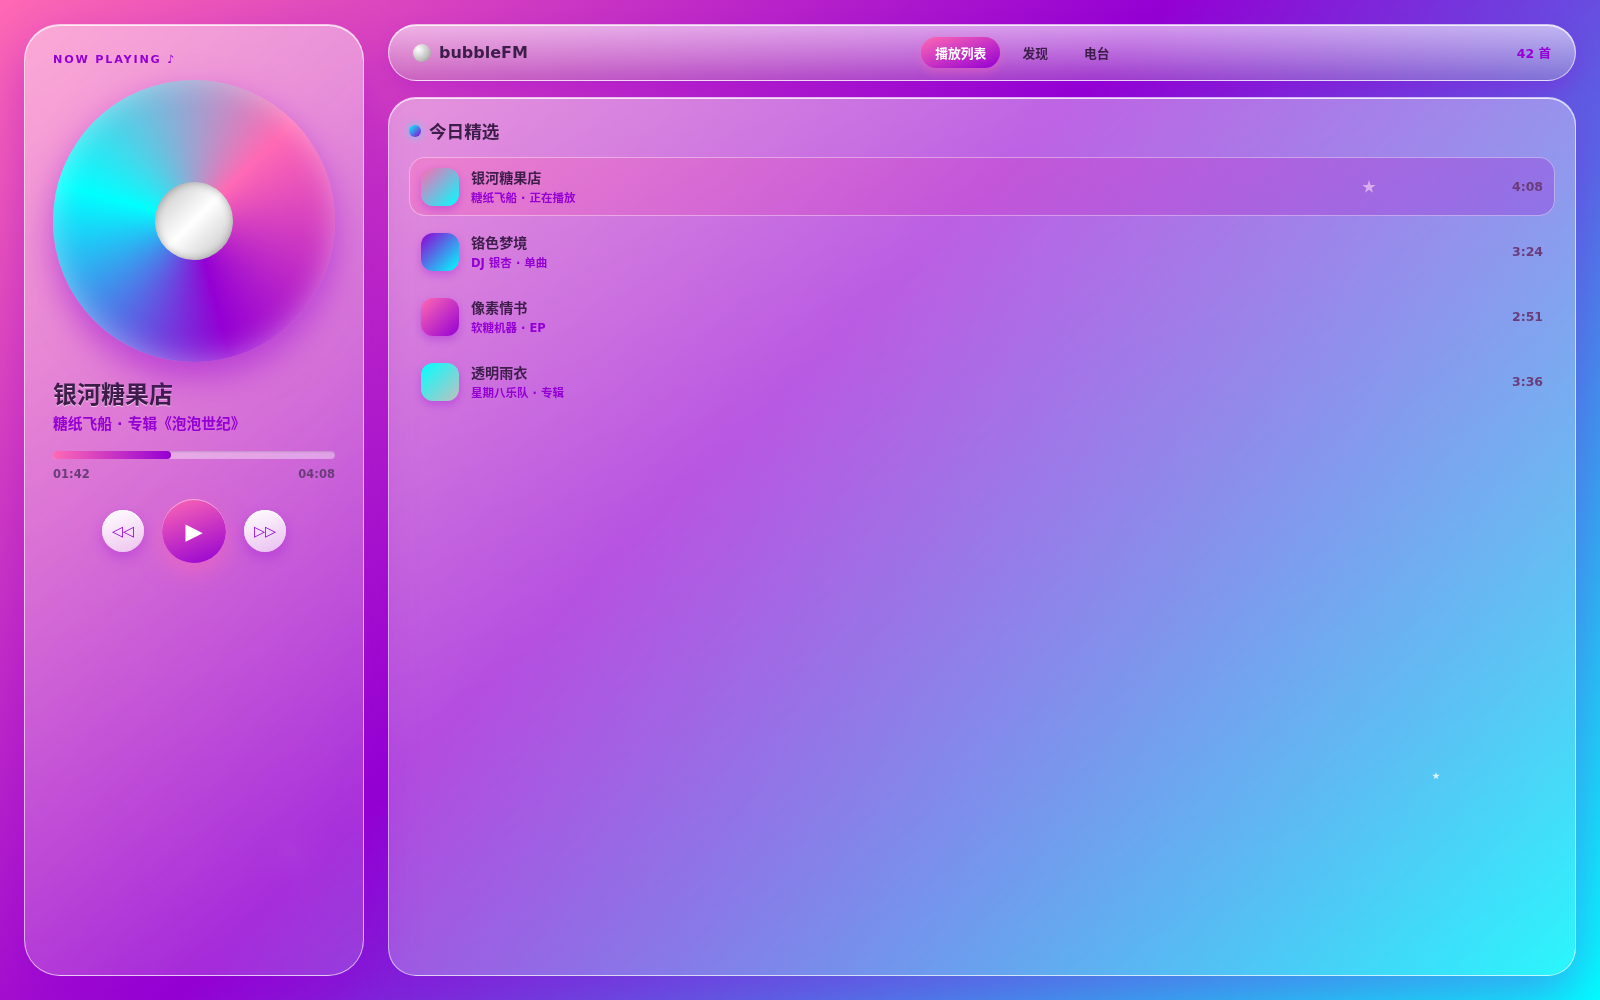This screenshot has width=1600, height=1000.
Task: Switch to the 电台 tab
Action: 1097,53
